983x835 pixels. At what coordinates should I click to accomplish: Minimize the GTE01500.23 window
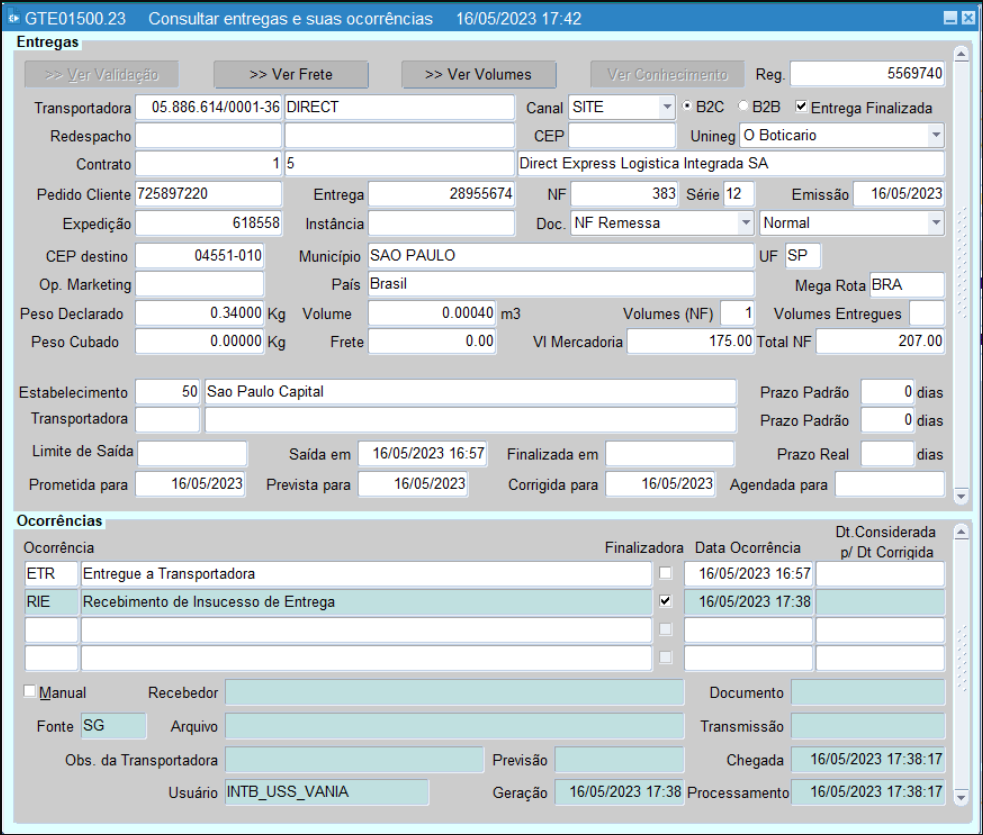[x=950, y=19]
